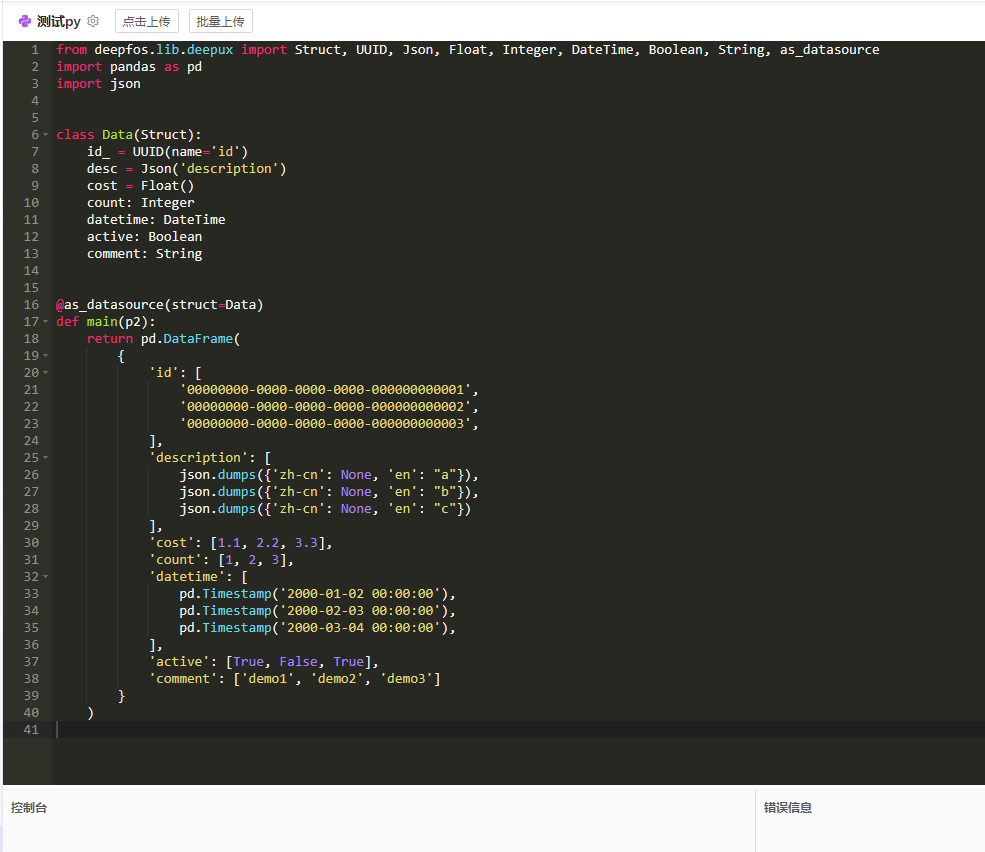Collapse the def main function fold arrow
Image resolution: width=985 pixels, height=852 pixels.
[x=46, y=322]
